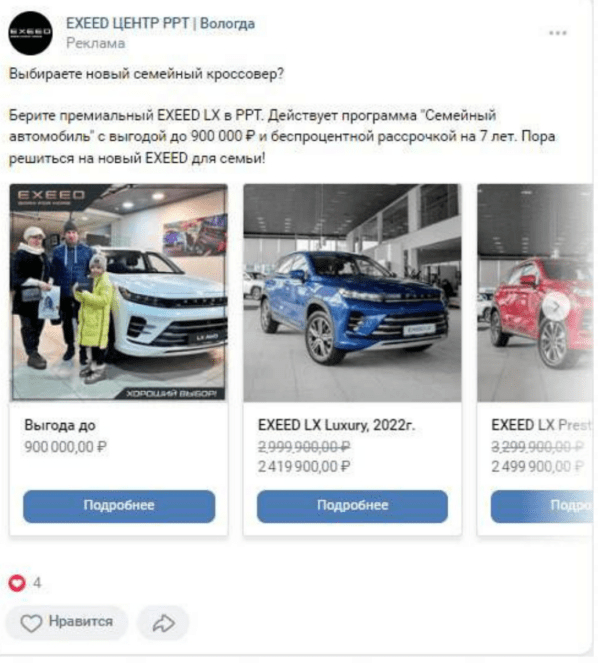Click the EXEED LX Prestige card title
600x663 pixels.
coord(542,425)
